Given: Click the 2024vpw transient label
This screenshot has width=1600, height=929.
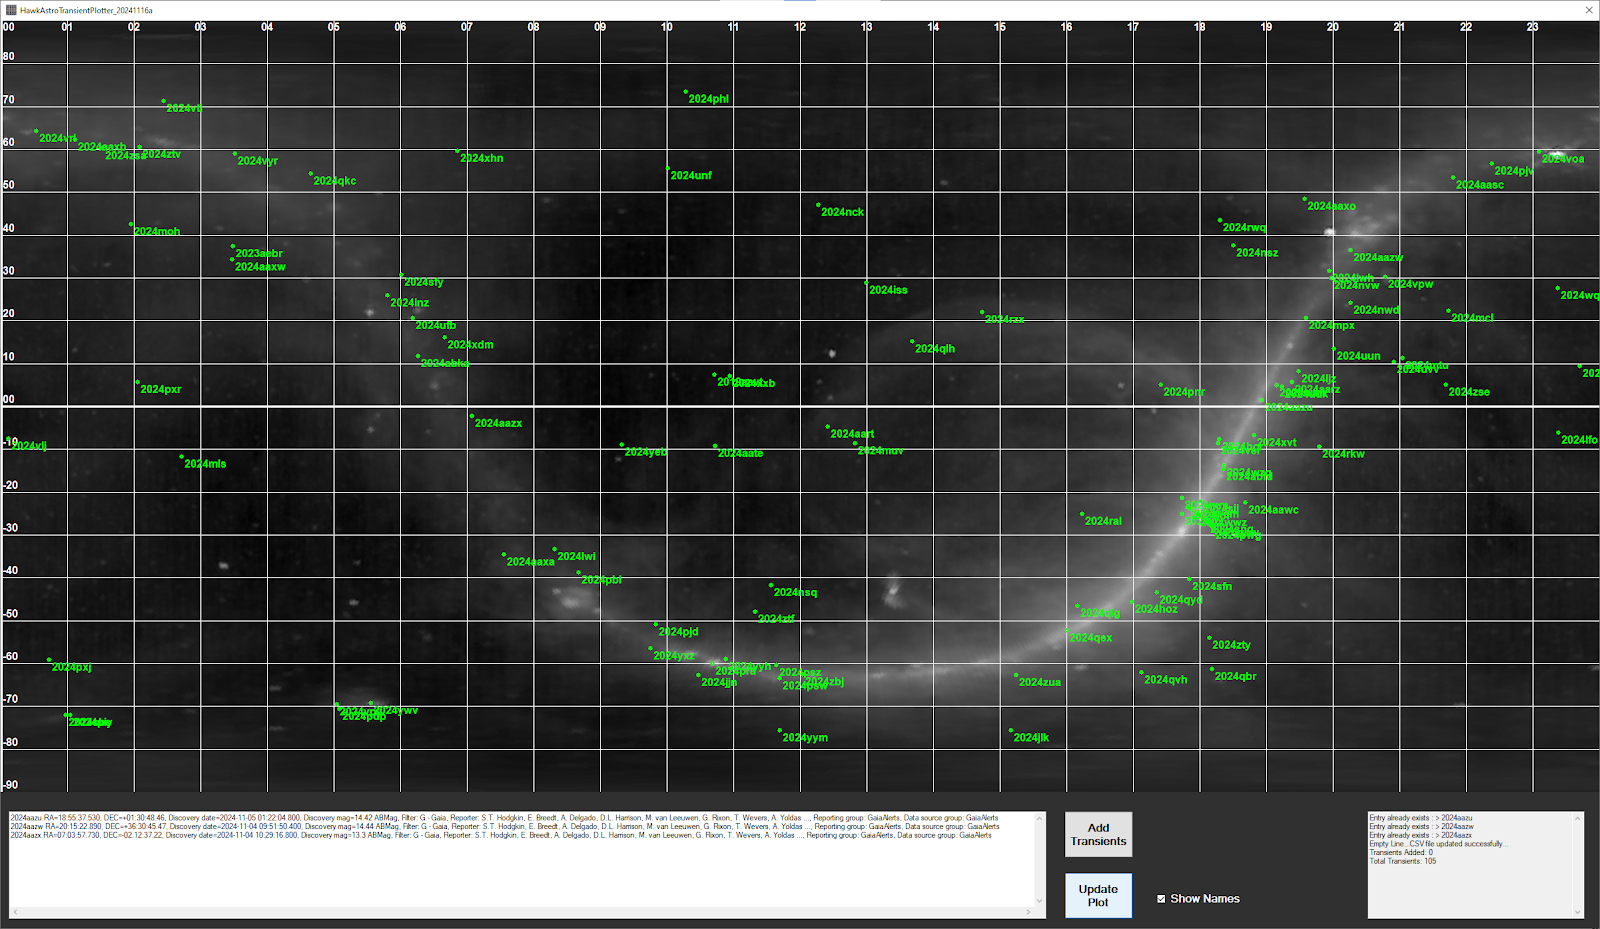Looking at the screenshot, I should tap(1411, 285).
